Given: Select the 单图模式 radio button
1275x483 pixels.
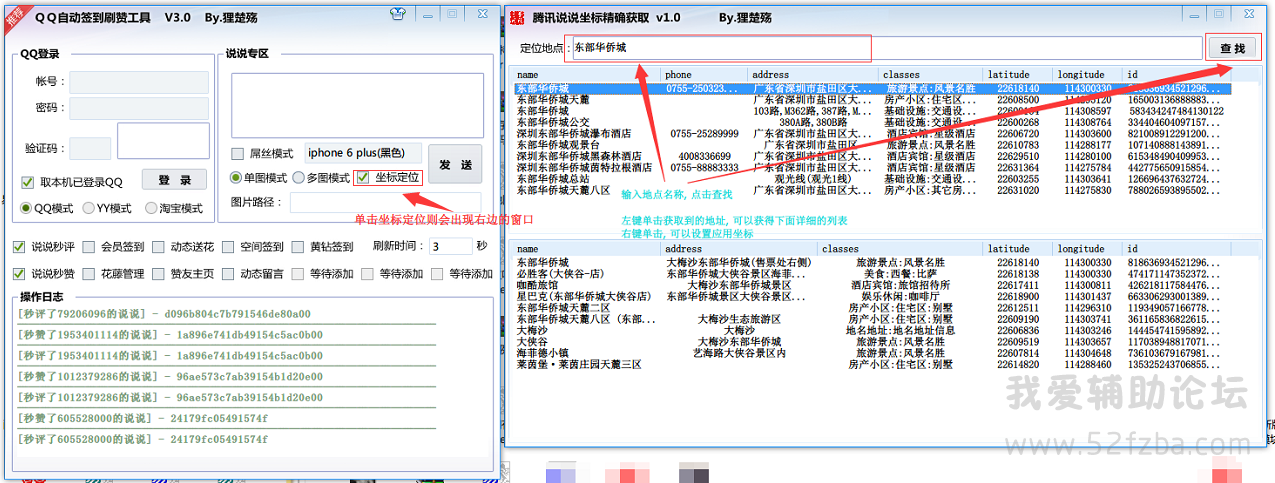Looking at the screenshot, I should coord(236,178).
